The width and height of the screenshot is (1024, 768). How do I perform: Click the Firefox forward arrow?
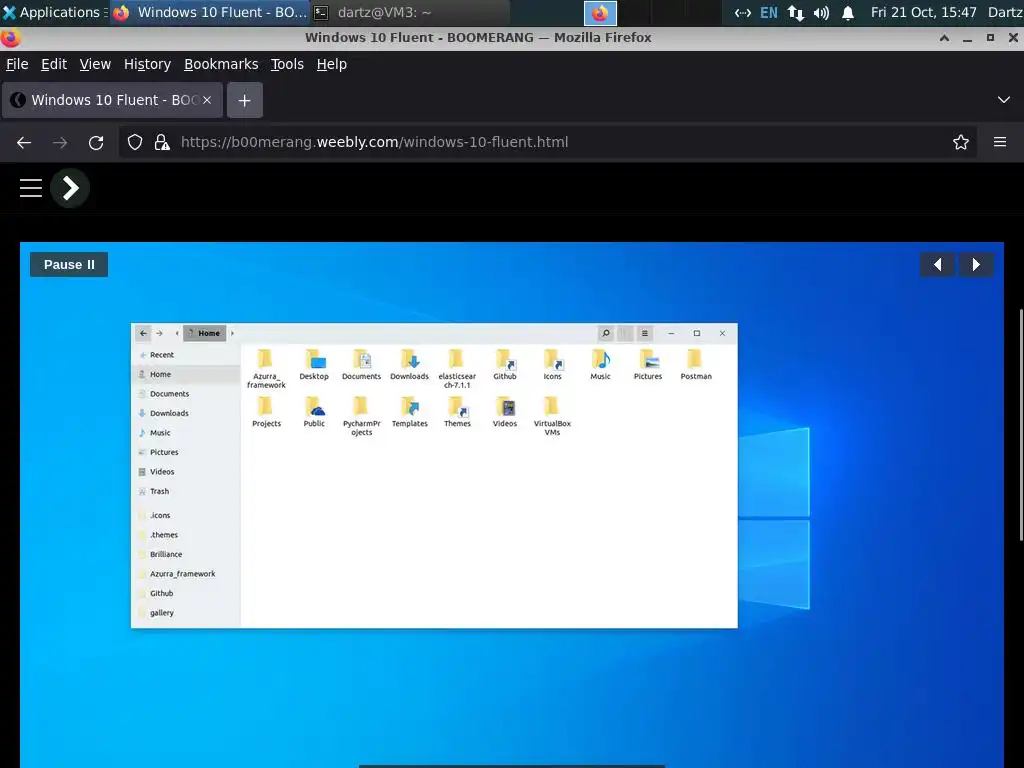(x=60, y=142)
